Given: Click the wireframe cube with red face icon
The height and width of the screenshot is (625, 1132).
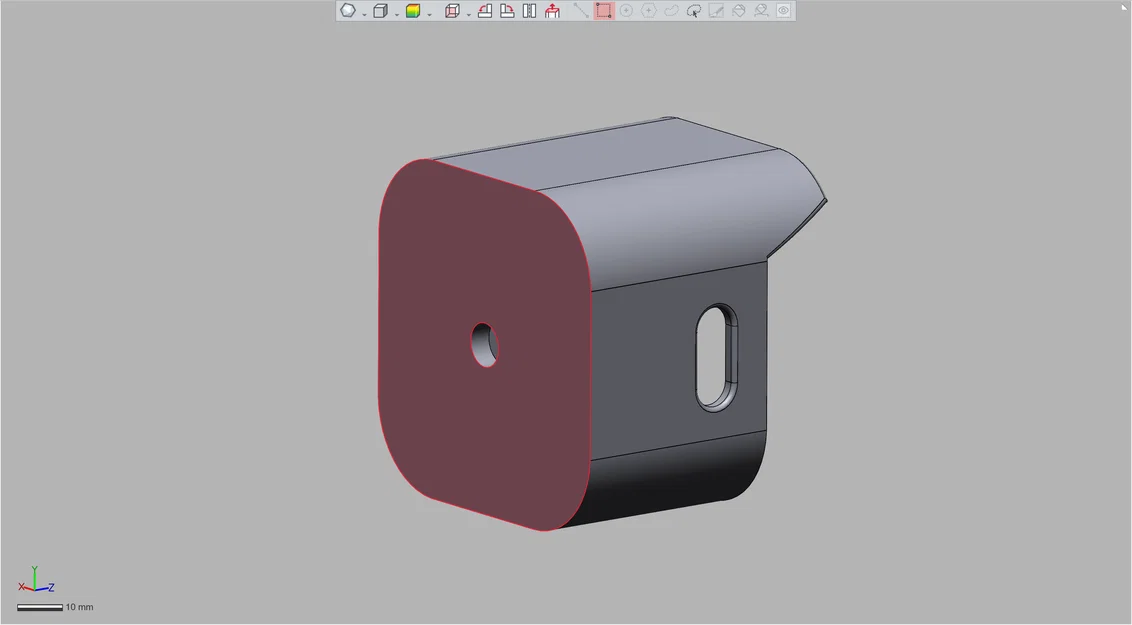Looking at the screenshot, I should (x=452, y=11).
